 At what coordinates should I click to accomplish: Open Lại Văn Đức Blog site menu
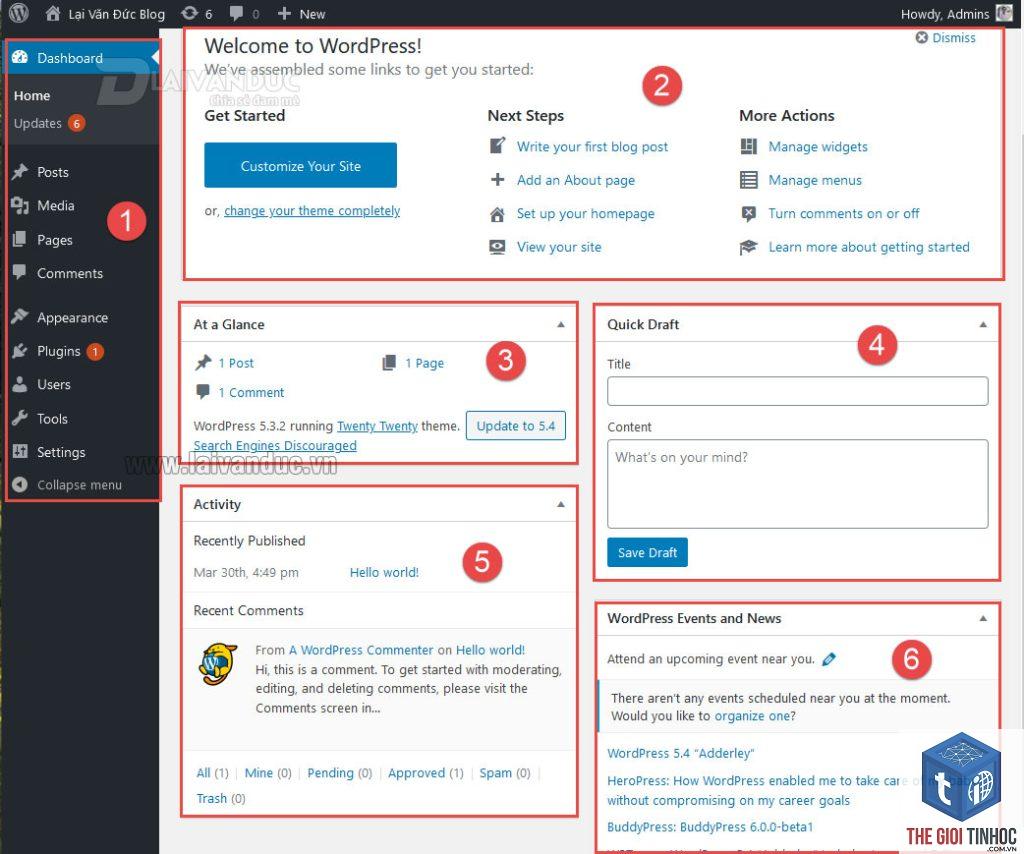coord(117,14)
